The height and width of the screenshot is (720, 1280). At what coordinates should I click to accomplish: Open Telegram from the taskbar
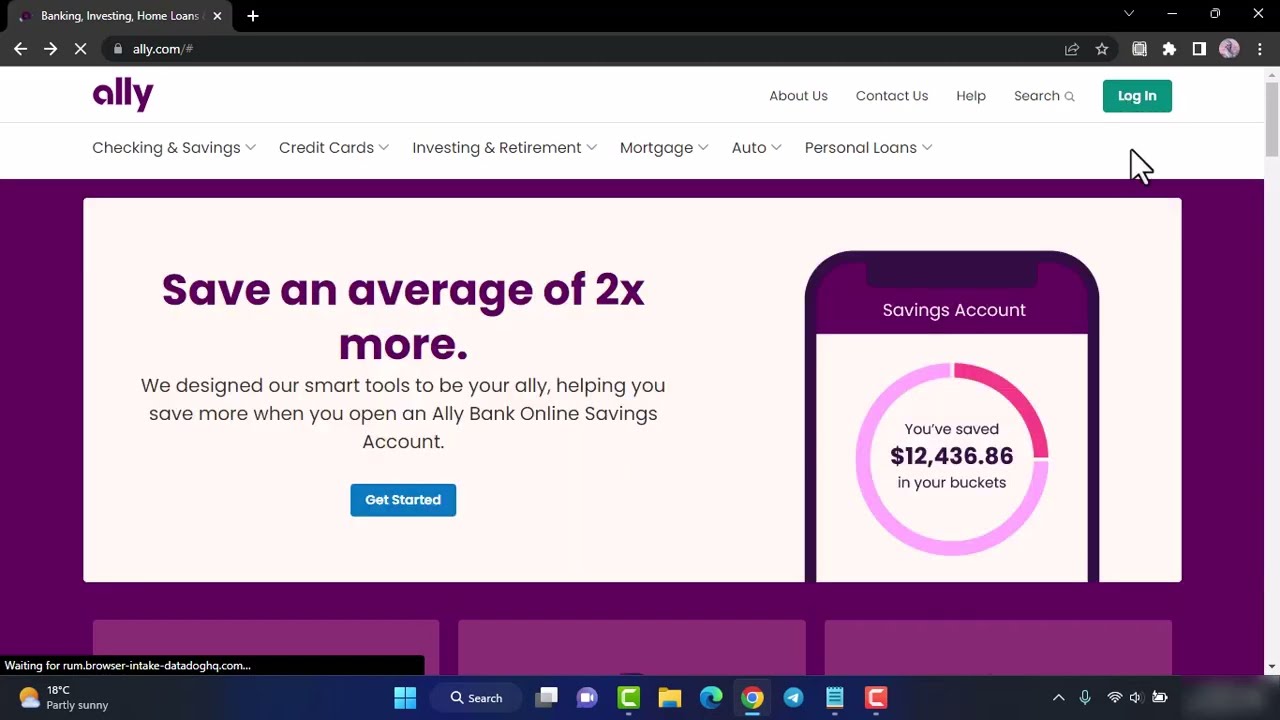pos(793,698)
